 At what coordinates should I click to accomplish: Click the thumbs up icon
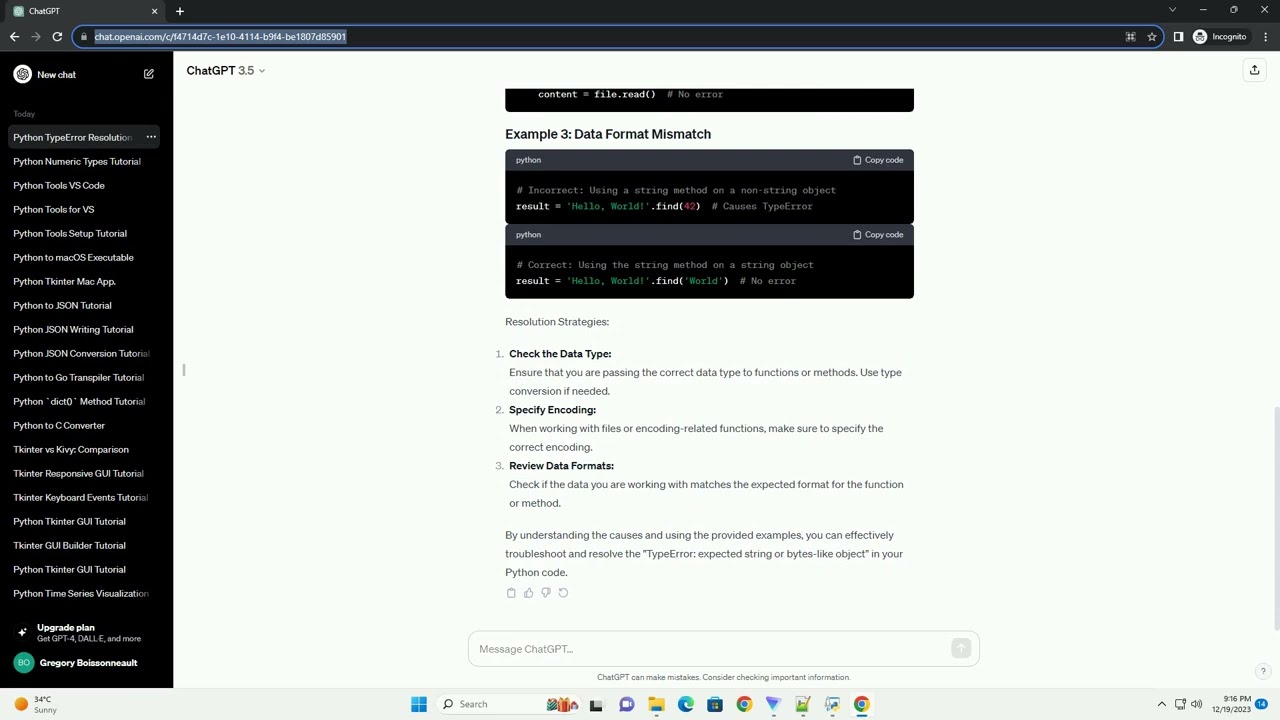click(x=528, y=593)
